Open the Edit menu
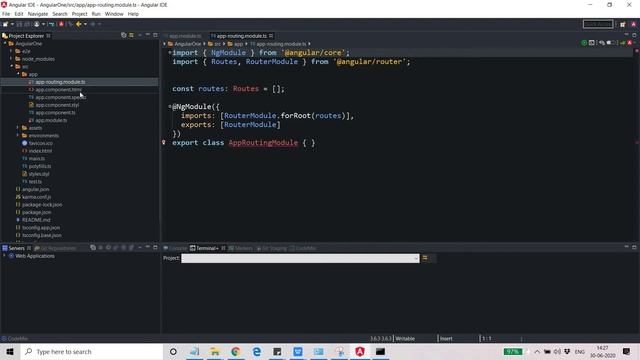This screenshot has width=640, height=360. (19, 14)
